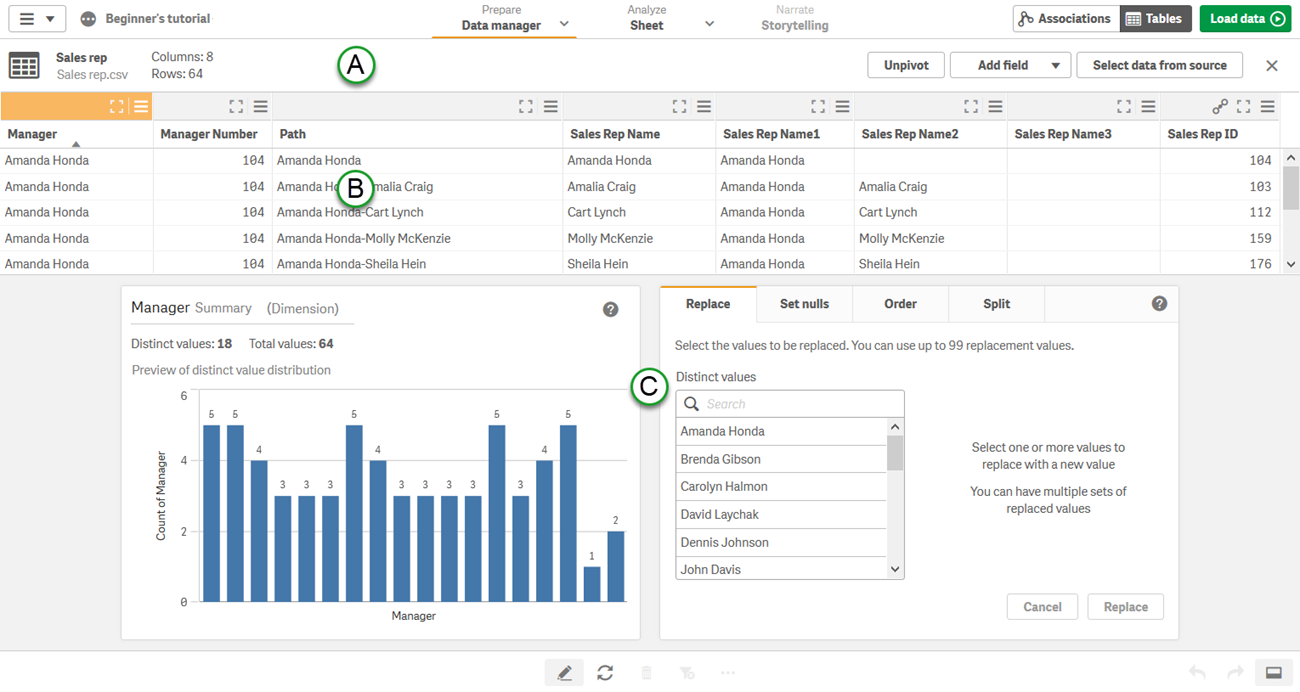1300x692 pixels.
Task: Switch to Tables view
Action: (1152, 19)
